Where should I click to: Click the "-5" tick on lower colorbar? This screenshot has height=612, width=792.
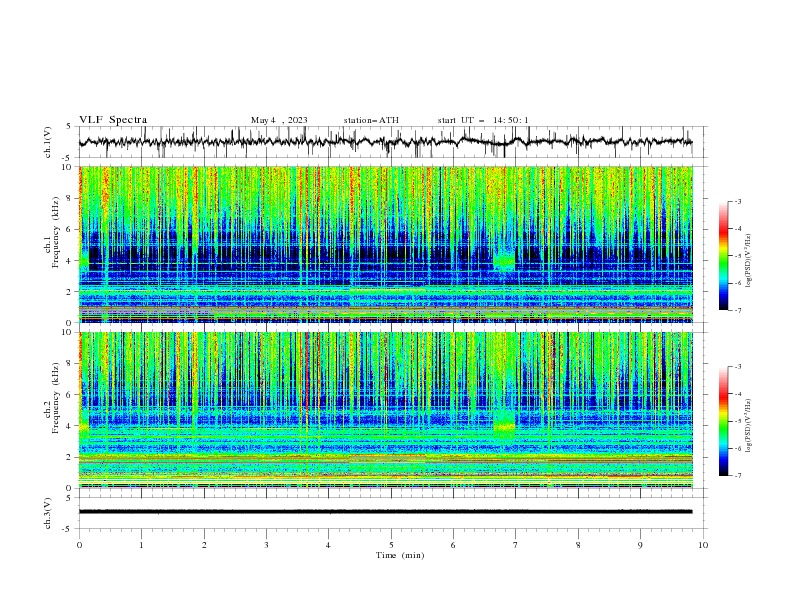(x=737, y=421)
